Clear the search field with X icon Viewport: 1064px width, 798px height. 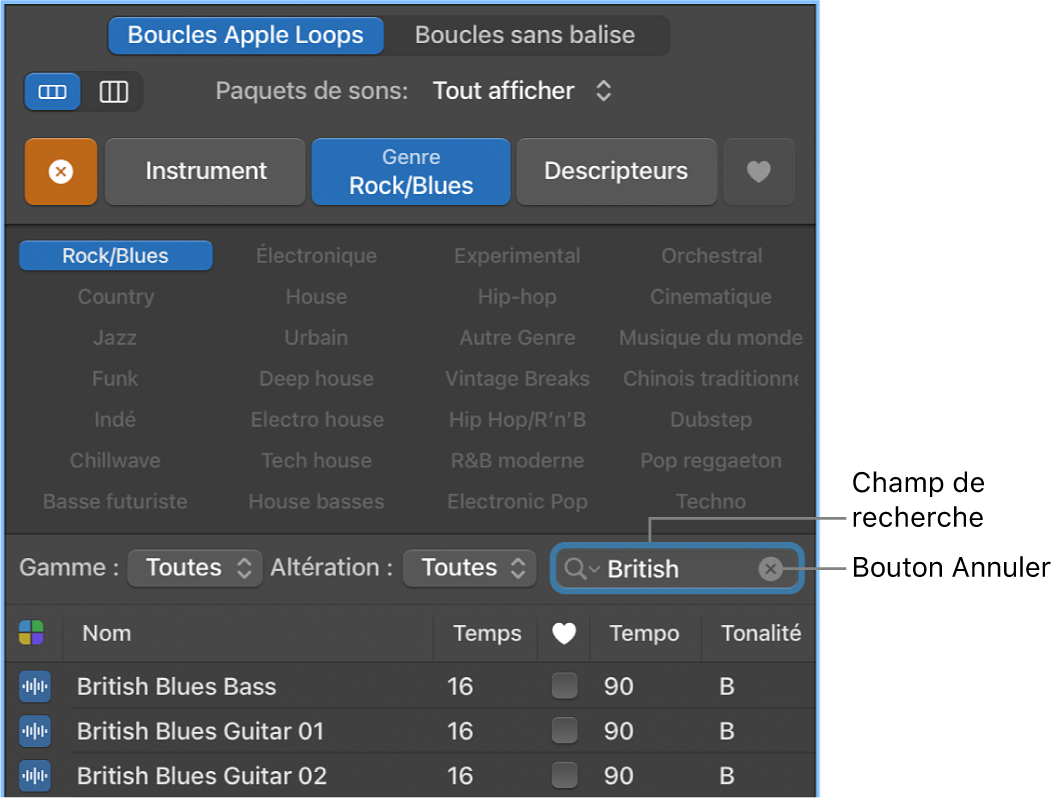click(x=770, y=569)
